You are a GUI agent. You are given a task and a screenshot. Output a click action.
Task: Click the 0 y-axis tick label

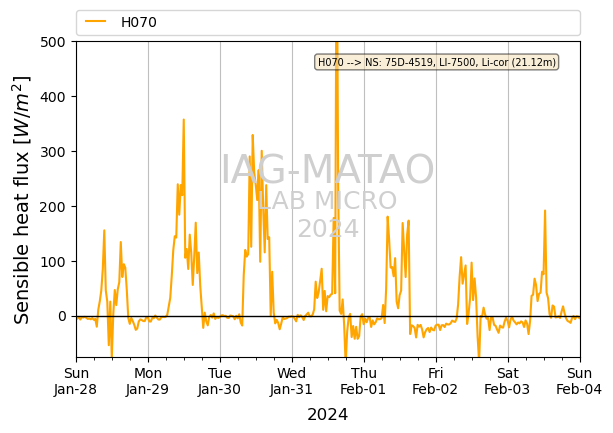(x=62, y=317)
